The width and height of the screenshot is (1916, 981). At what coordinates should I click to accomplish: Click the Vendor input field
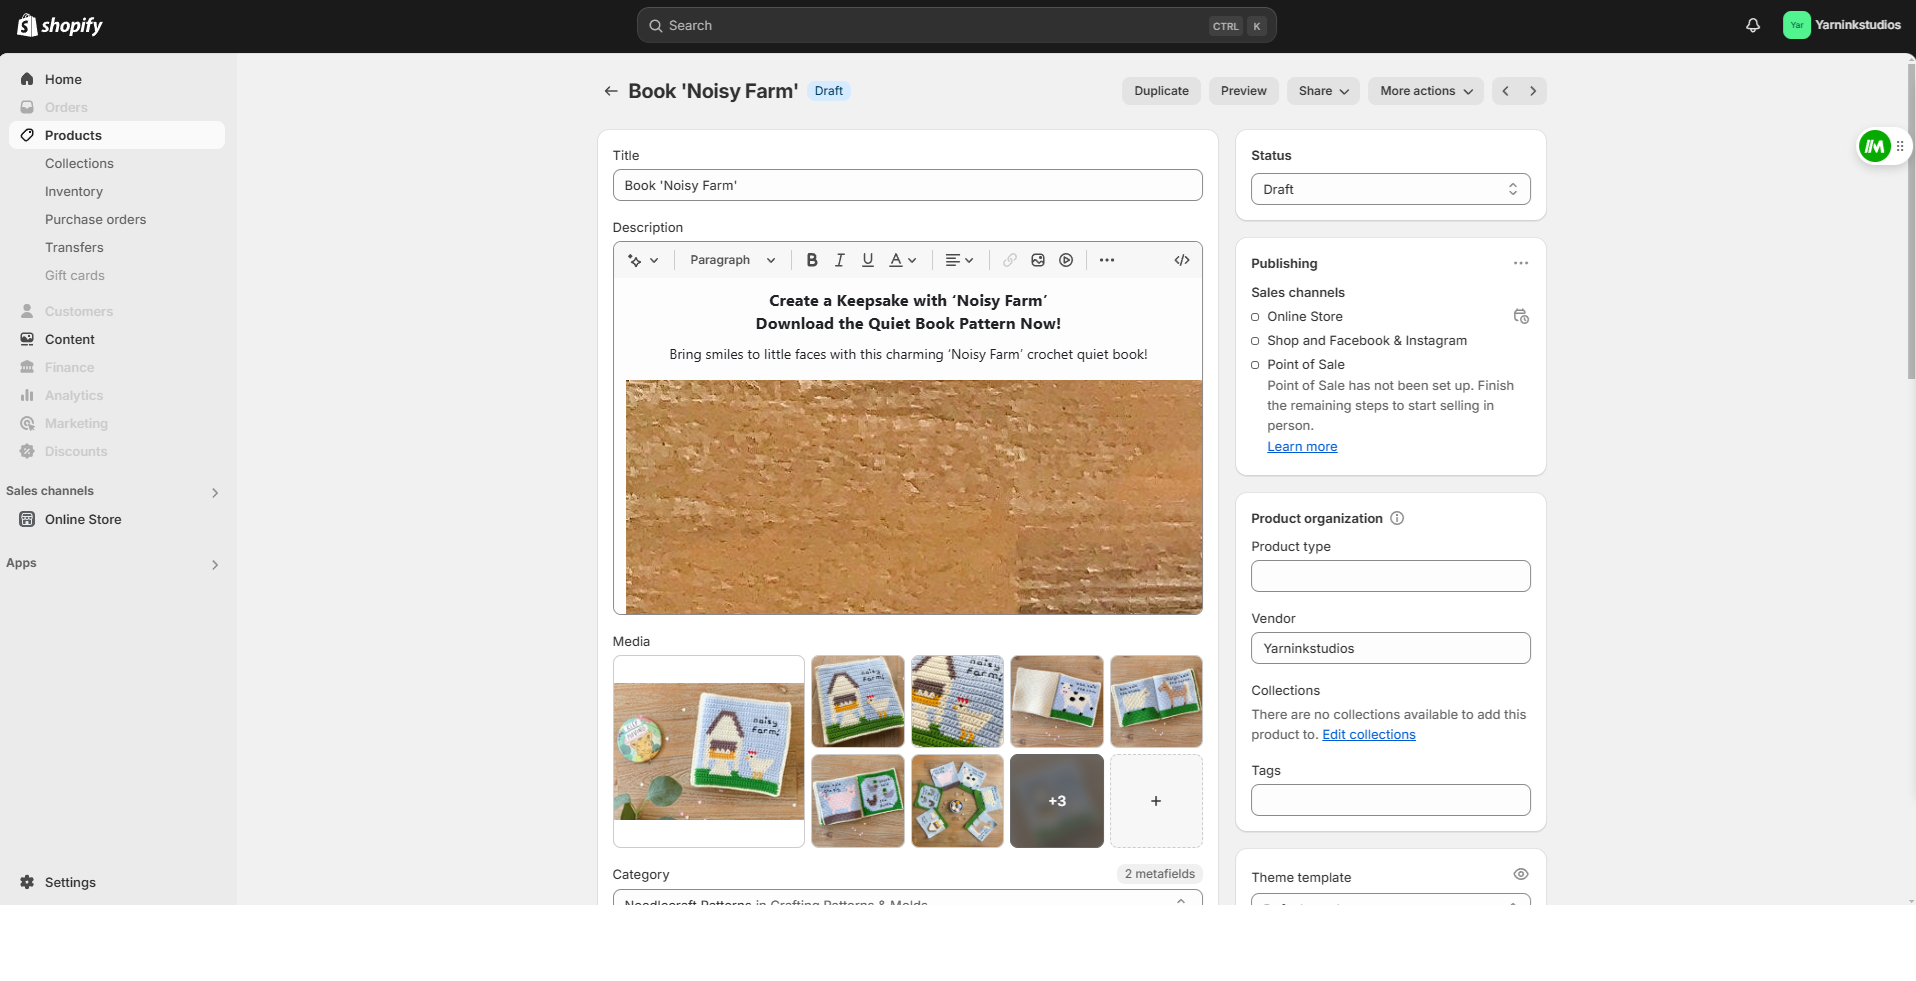tap(1390, 648)
